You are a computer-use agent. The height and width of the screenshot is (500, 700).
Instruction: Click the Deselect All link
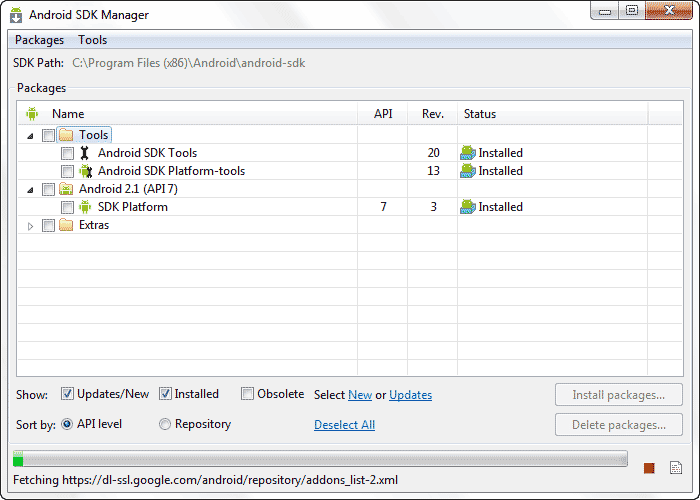344,425
